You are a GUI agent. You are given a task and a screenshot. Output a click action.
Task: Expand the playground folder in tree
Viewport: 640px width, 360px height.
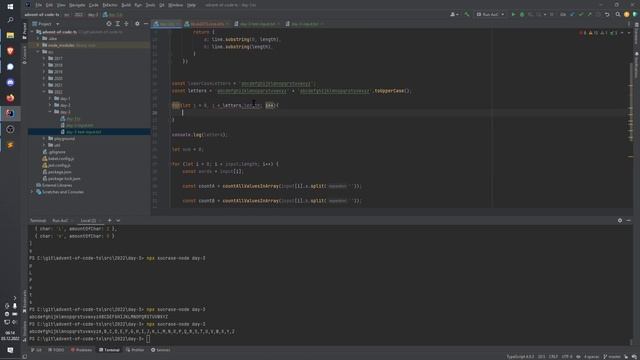(44, 139)
